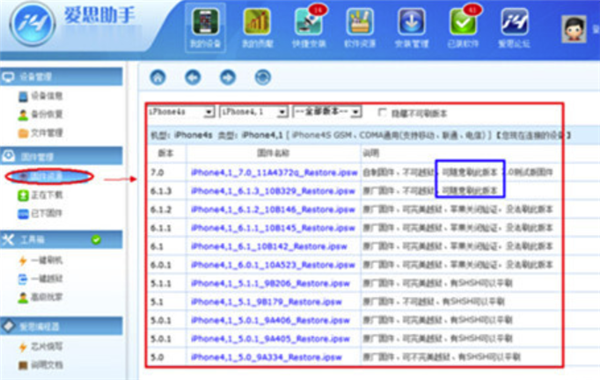600x380 pixels.
Task: Click iPhone4,1_6.1.3_10B329_Restore.ipsw link
Action: click(273, 191)
